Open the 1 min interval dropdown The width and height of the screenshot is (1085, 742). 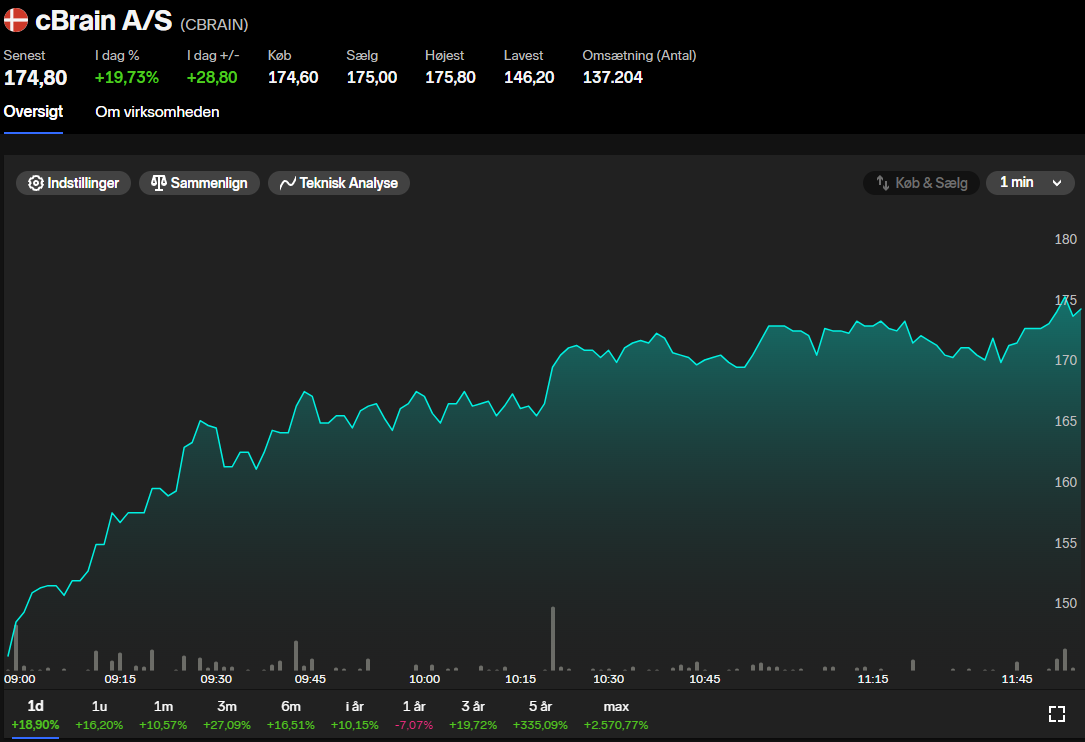click(1030, 183)
